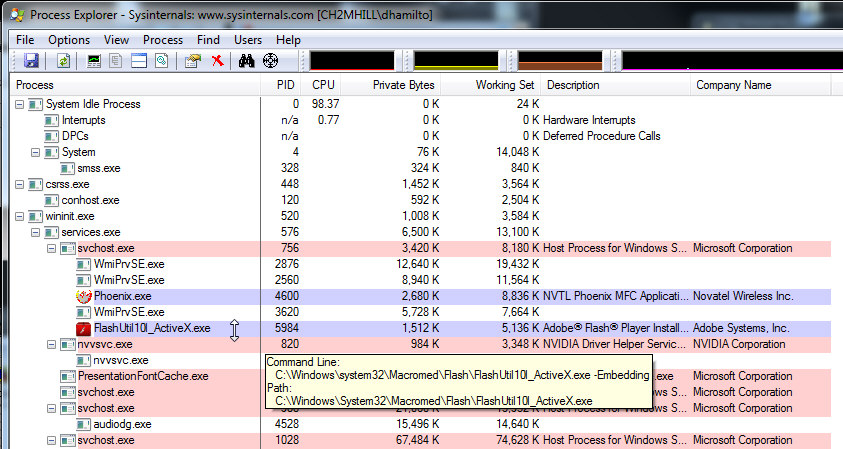
Task: Sort by the CPU column header
Action: pyautogui.click(x=323, y=85)
